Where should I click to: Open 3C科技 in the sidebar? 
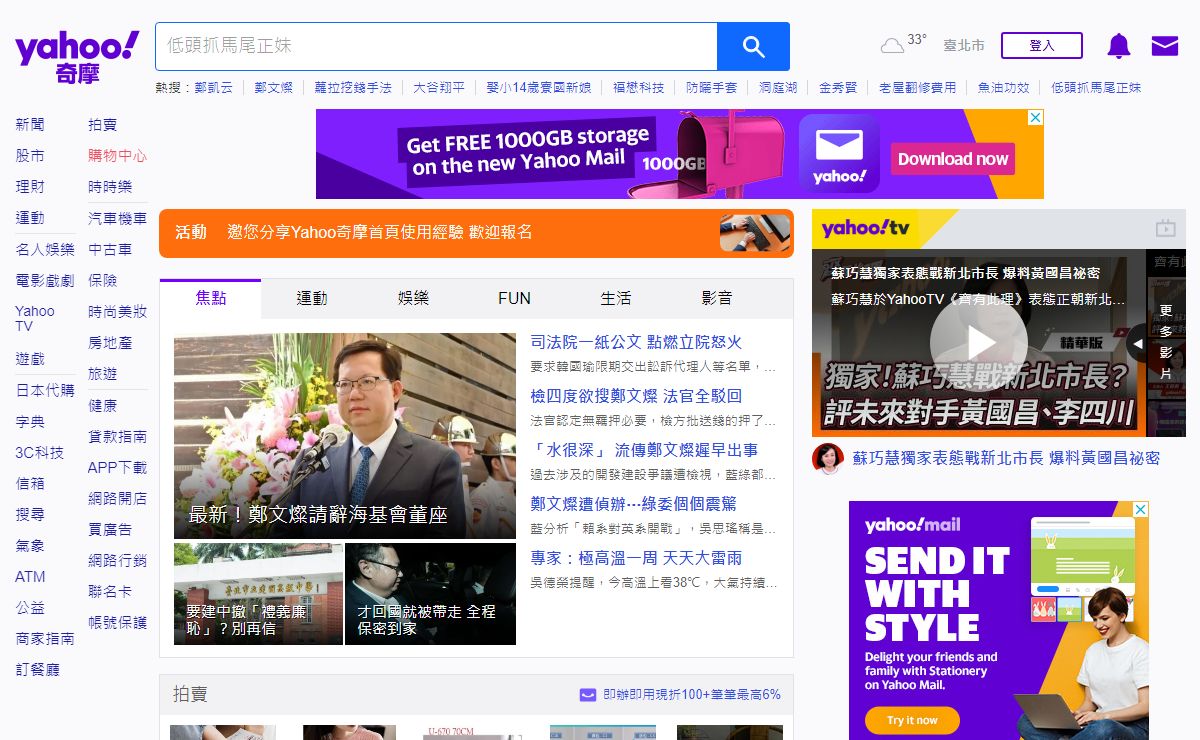(40, 452)
